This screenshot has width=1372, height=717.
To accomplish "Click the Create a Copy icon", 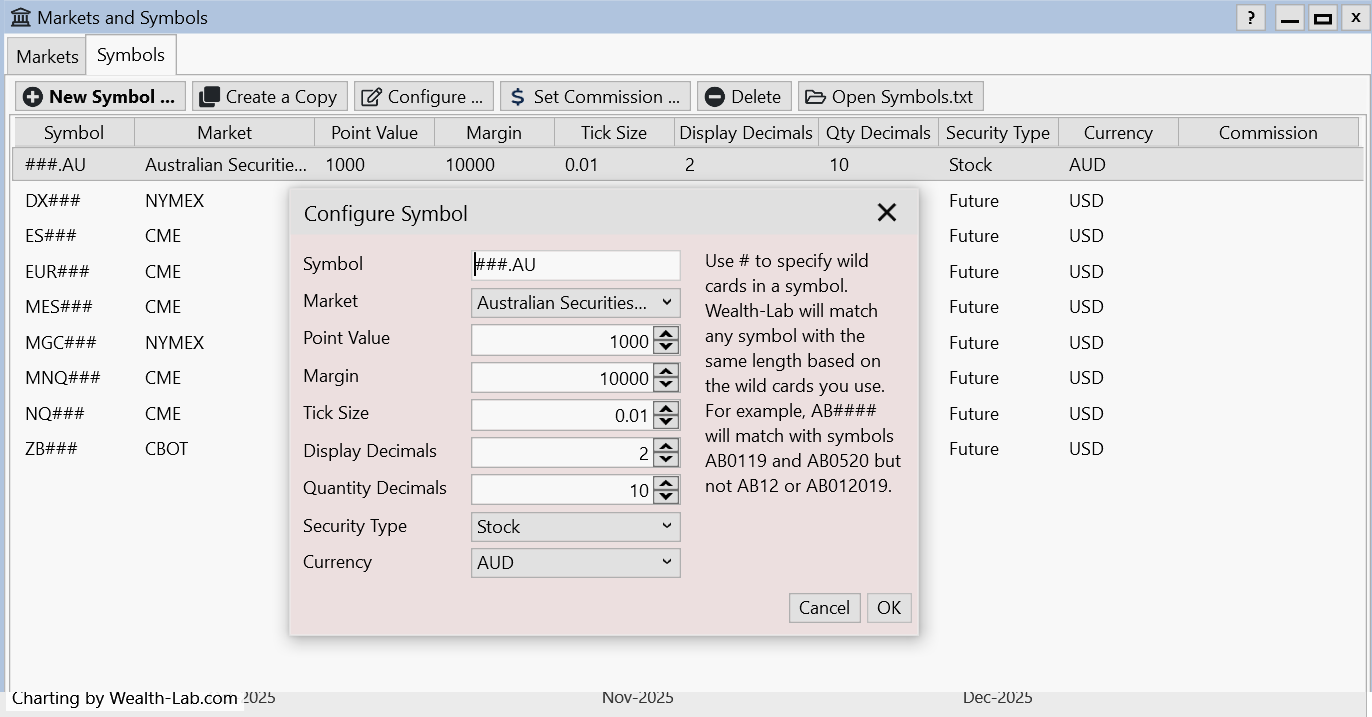I will [209, 97].
